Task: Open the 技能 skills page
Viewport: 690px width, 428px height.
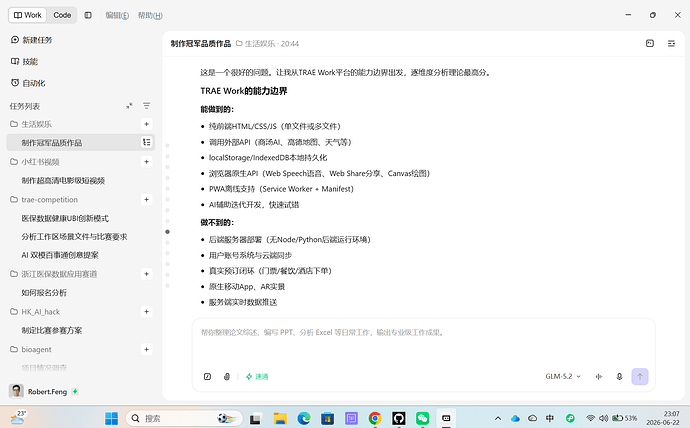Action: click(x=25, y=62)
